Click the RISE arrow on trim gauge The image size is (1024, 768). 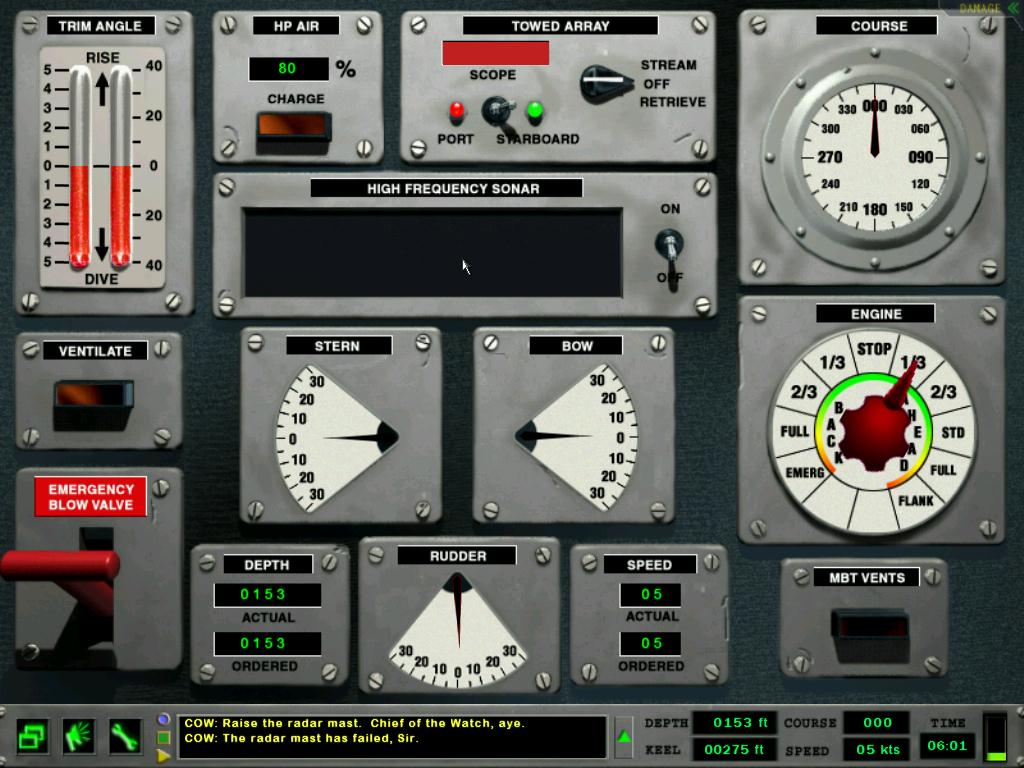coord(102,89)
